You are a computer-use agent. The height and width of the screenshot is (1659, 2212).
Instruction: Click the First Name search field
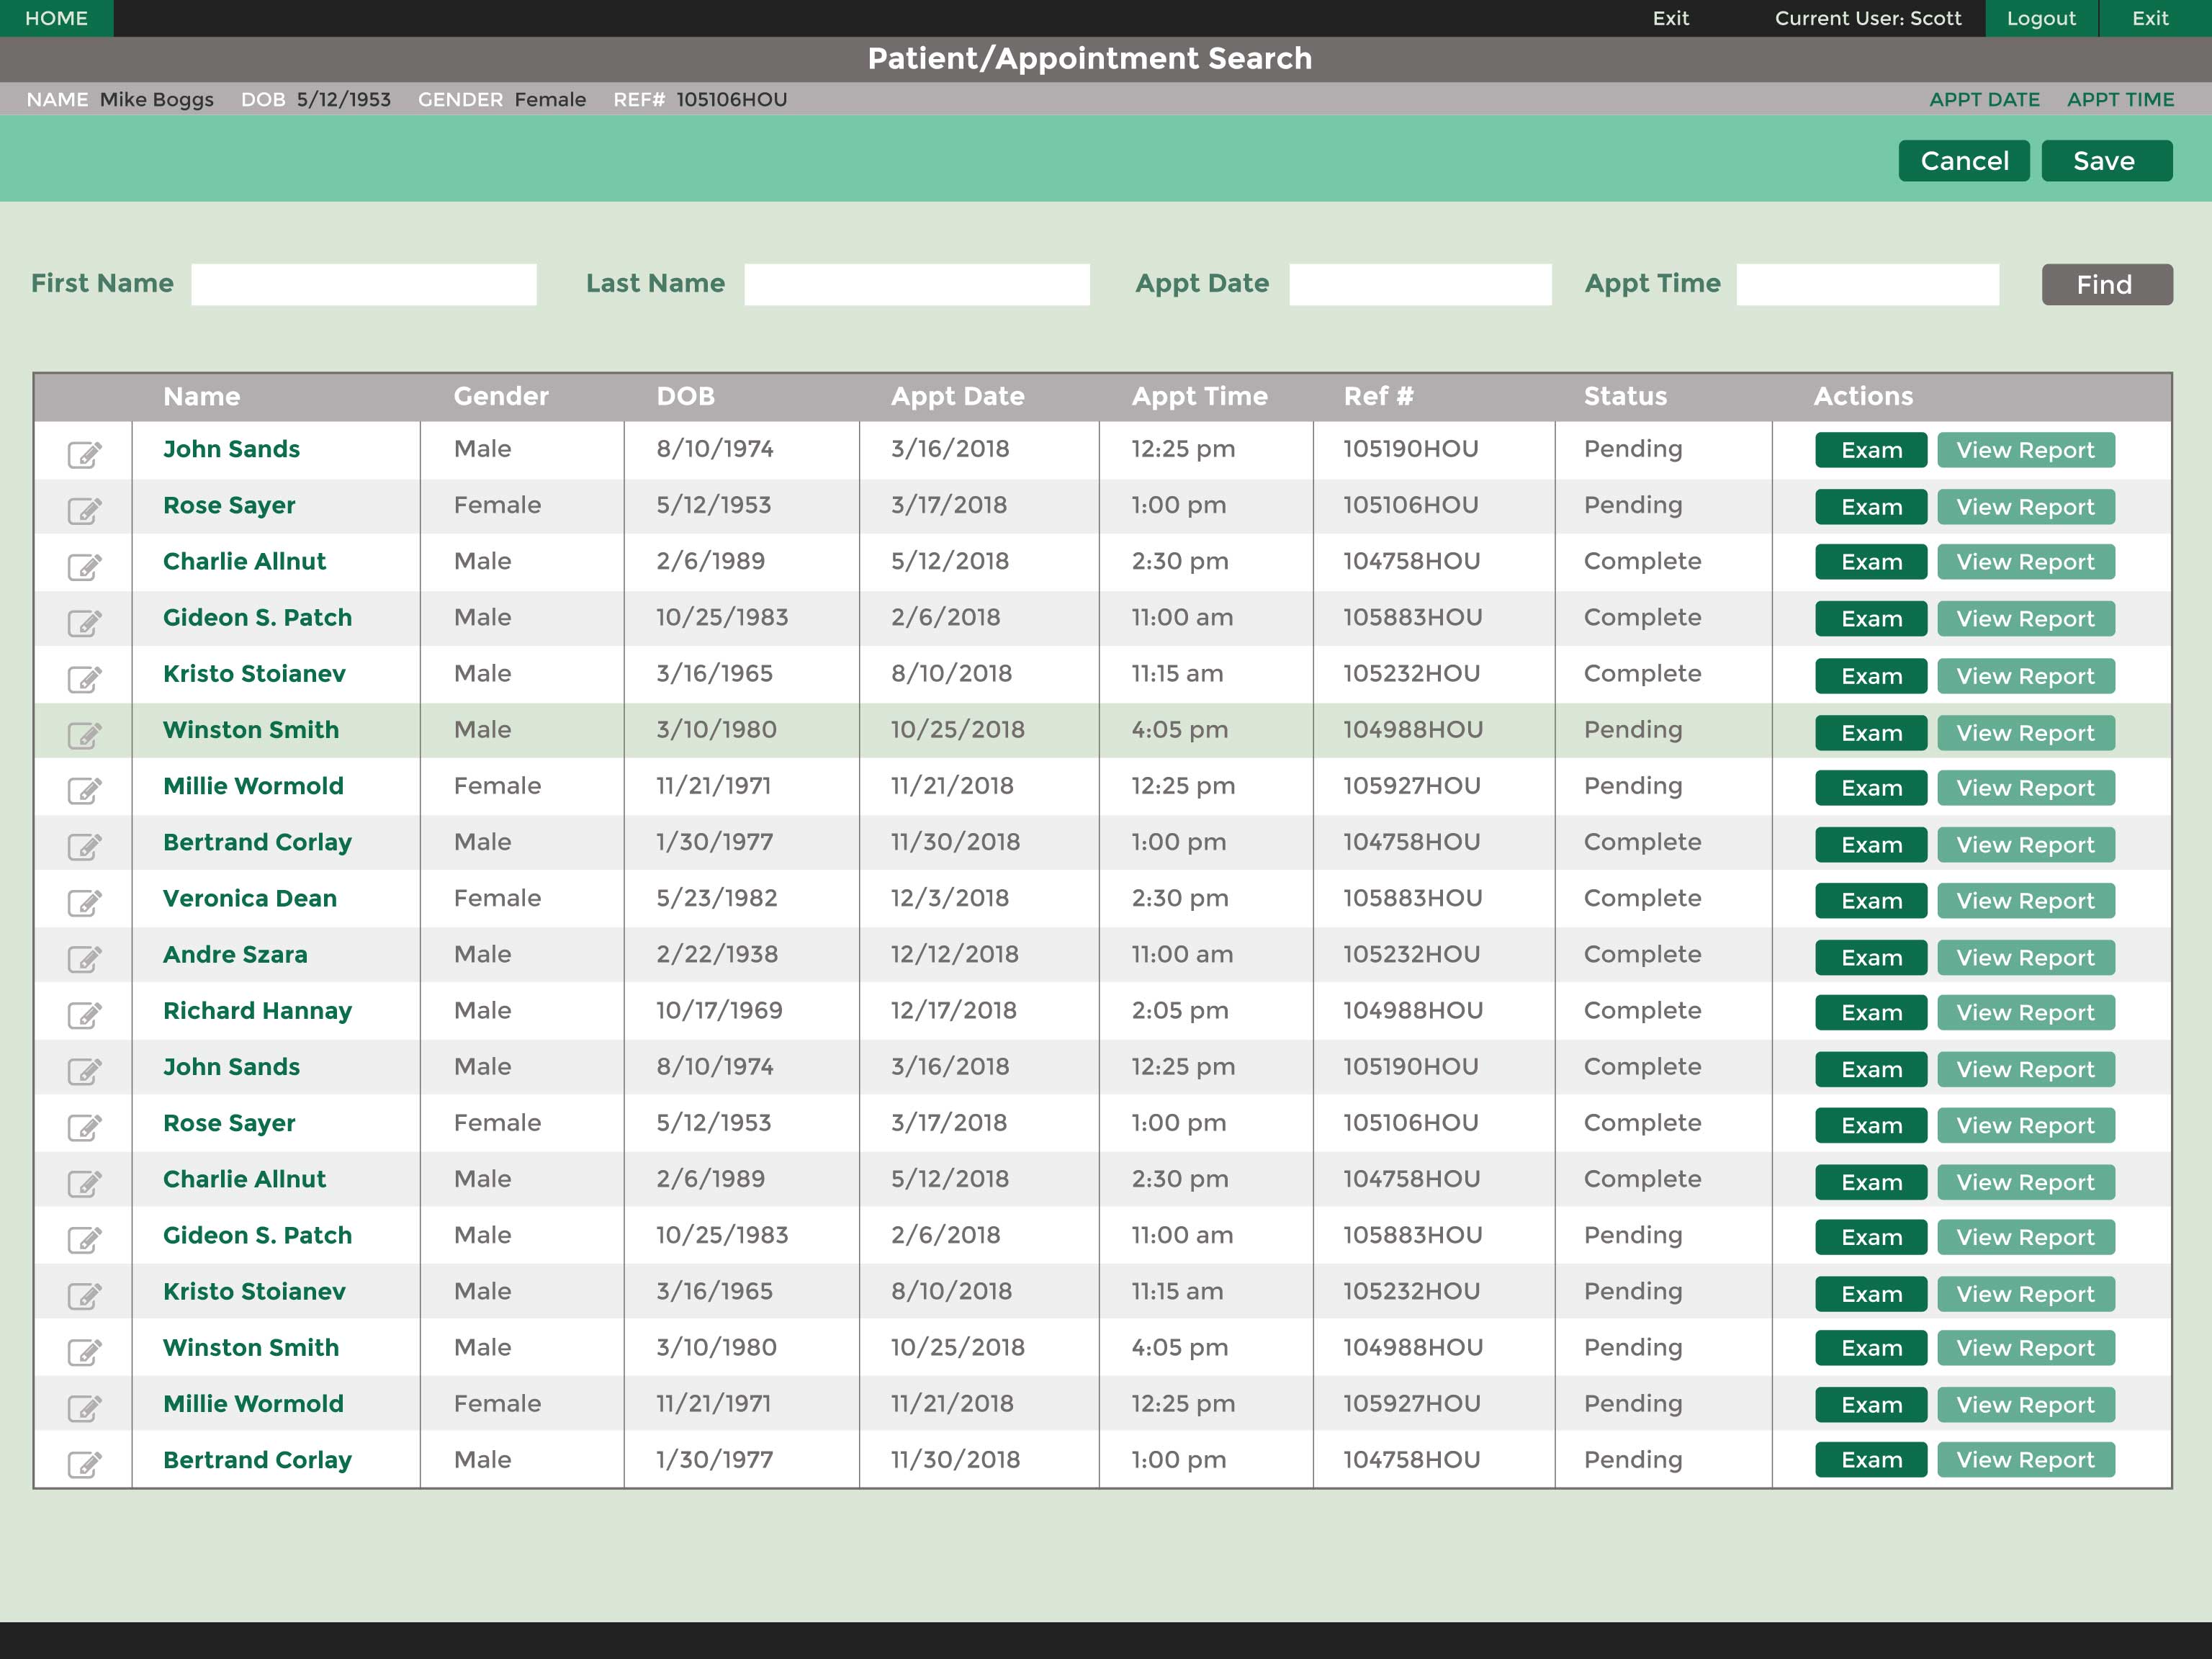[364, 283]
